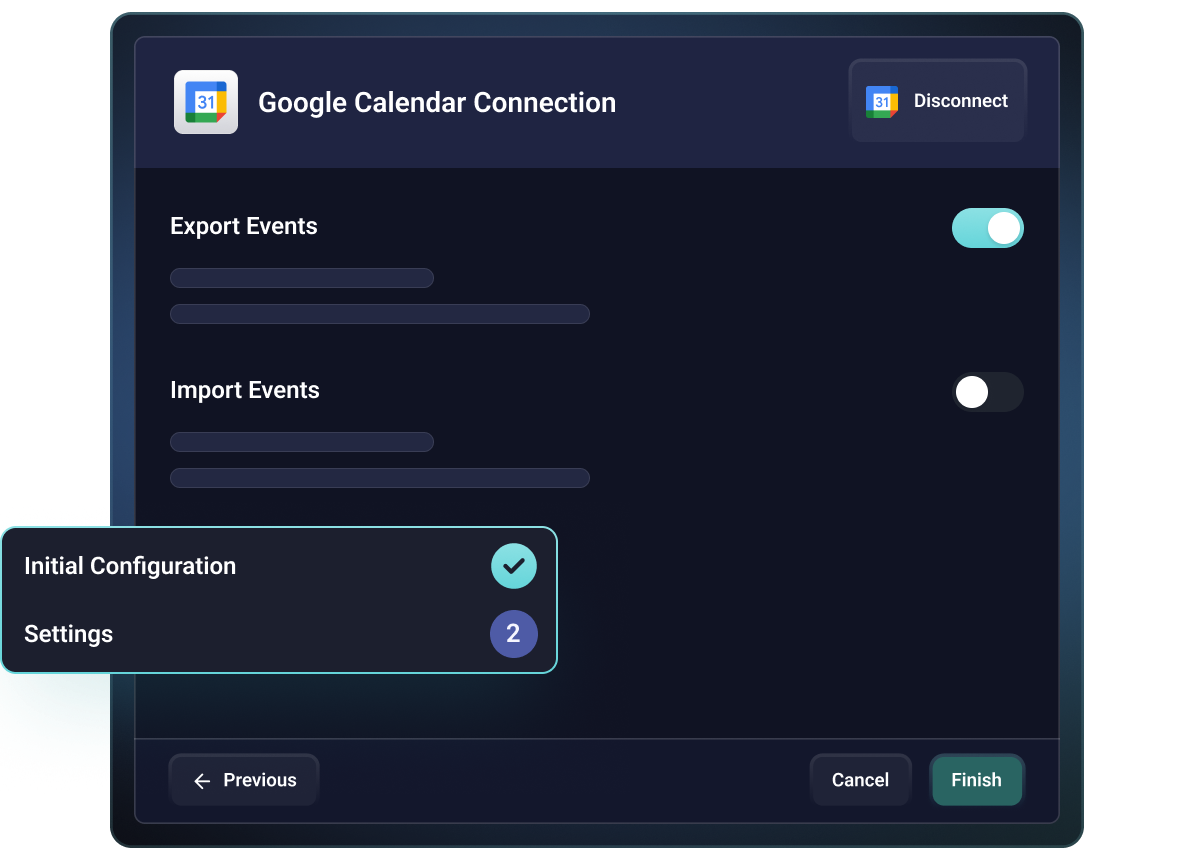Click the Google Calendar icon inside the Disconnect button
1186x860 pixels.
click(880, 101)
